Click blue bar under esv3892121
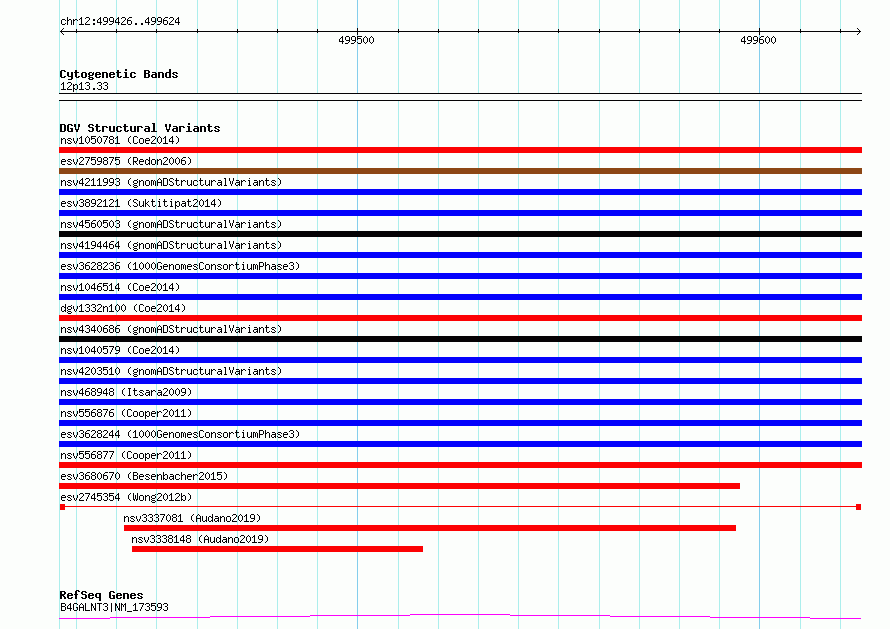The image size is (890, 629). tap(460, 213)
